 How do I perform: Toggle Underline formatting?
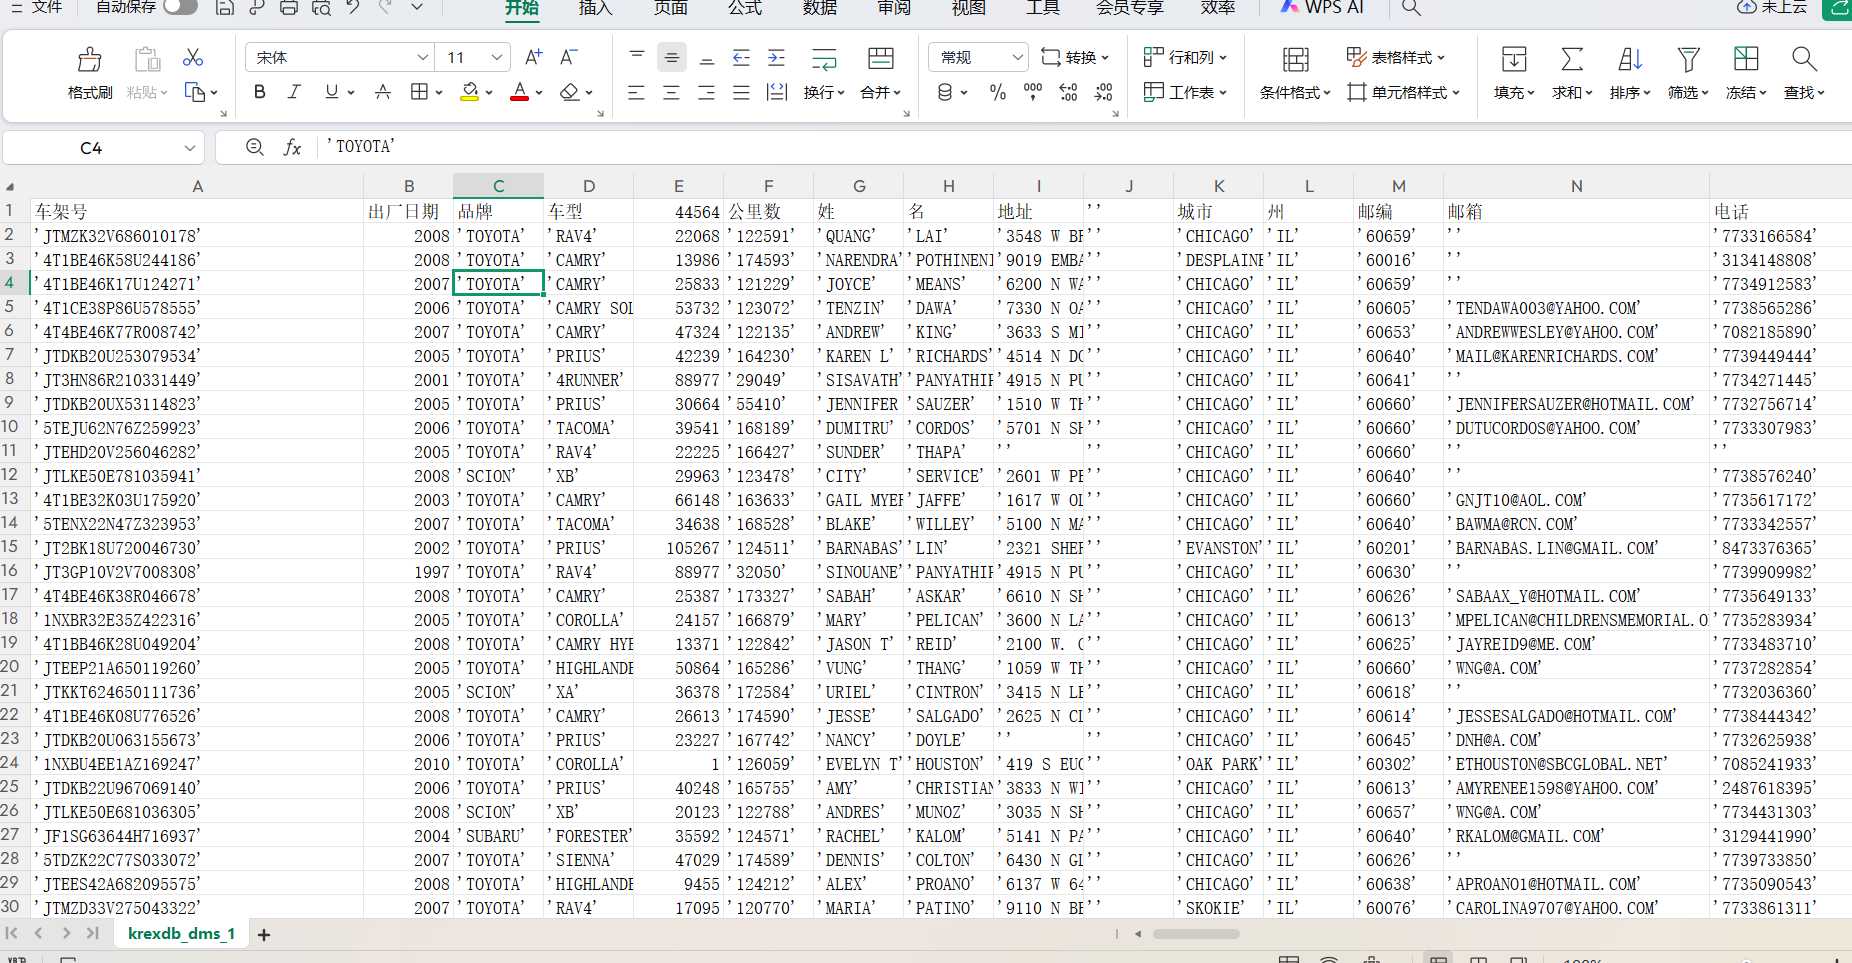[x=331, y=92]
